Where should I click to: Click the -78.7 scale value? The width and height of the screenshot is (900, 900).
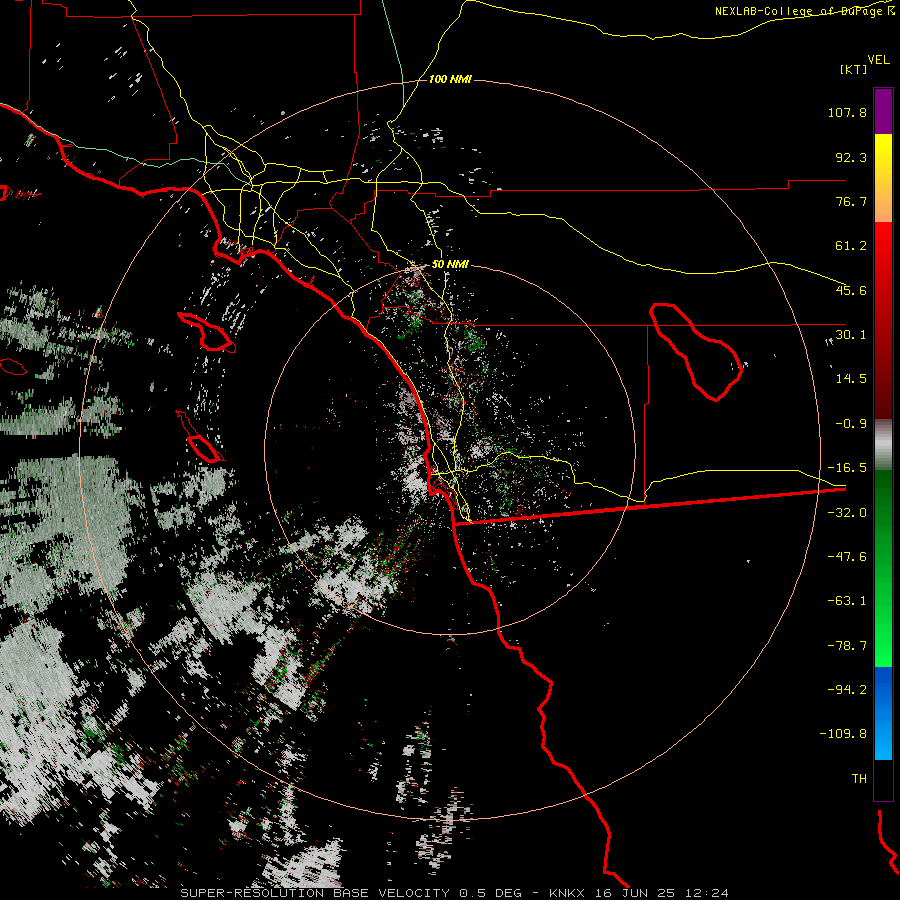pos(847,646)
